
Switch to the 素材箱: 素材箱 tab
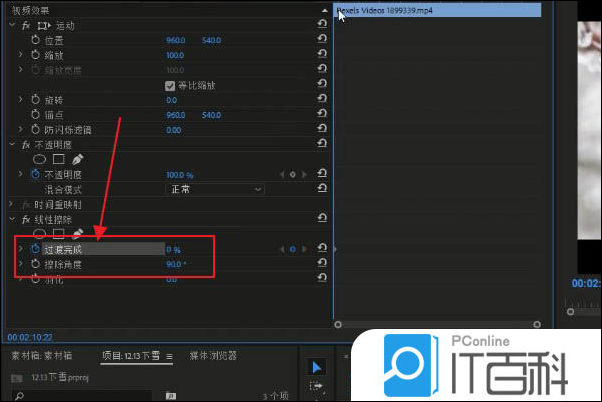point(41,356)
